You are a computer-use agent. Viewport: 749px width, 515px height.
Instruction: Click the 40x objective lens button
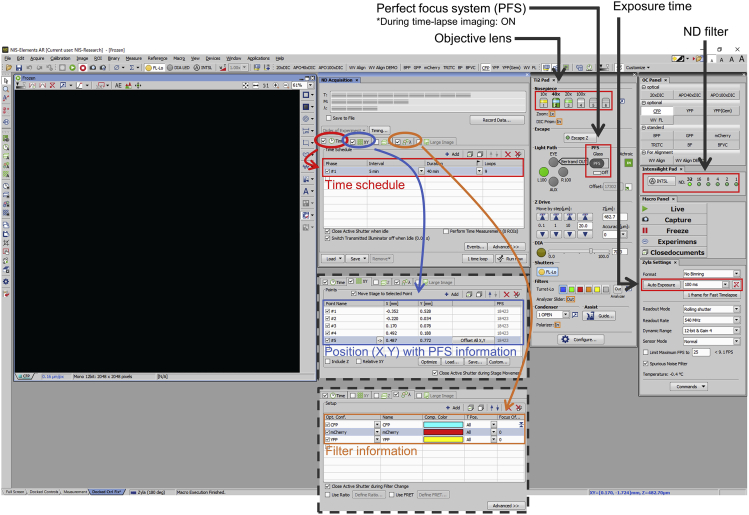pos(555,99)
